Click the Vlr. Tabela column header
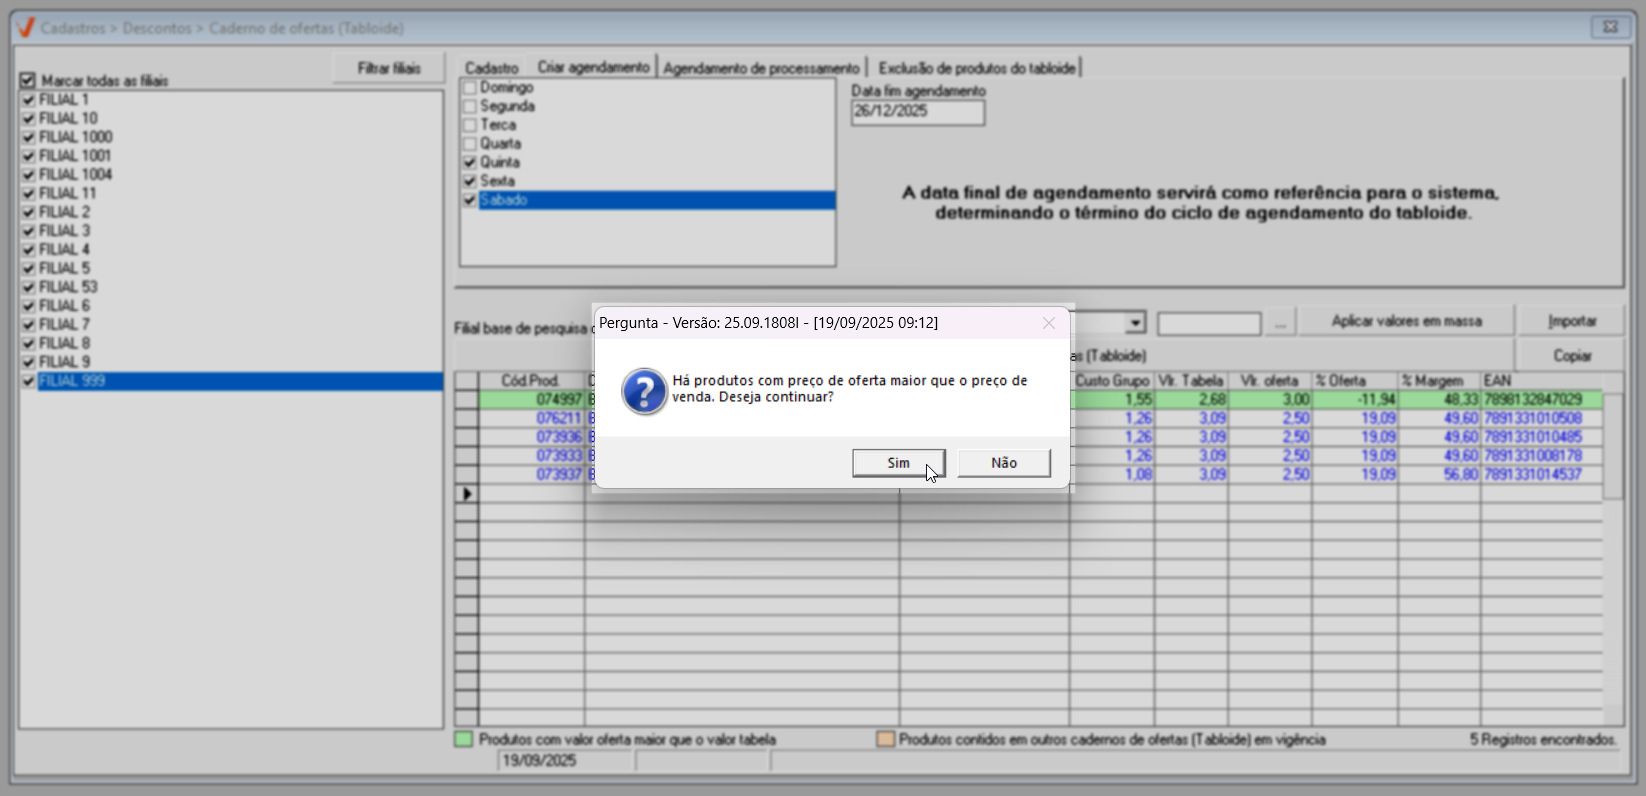The height and width of the screenshot is (796, 1646). 1191,381
